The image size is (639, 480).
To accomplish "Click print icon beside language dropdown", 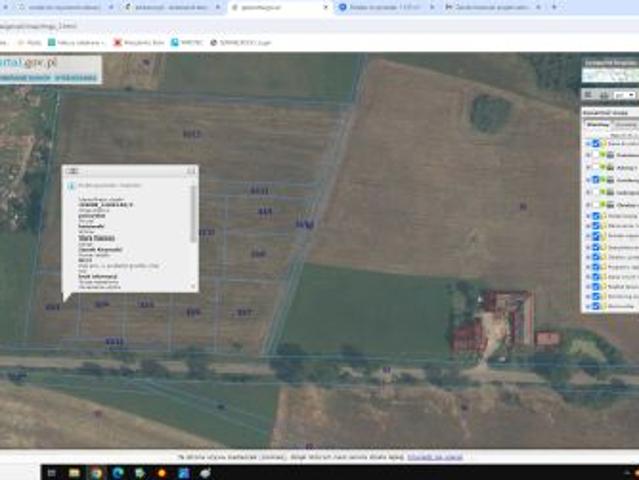I will tap(605, 95).
